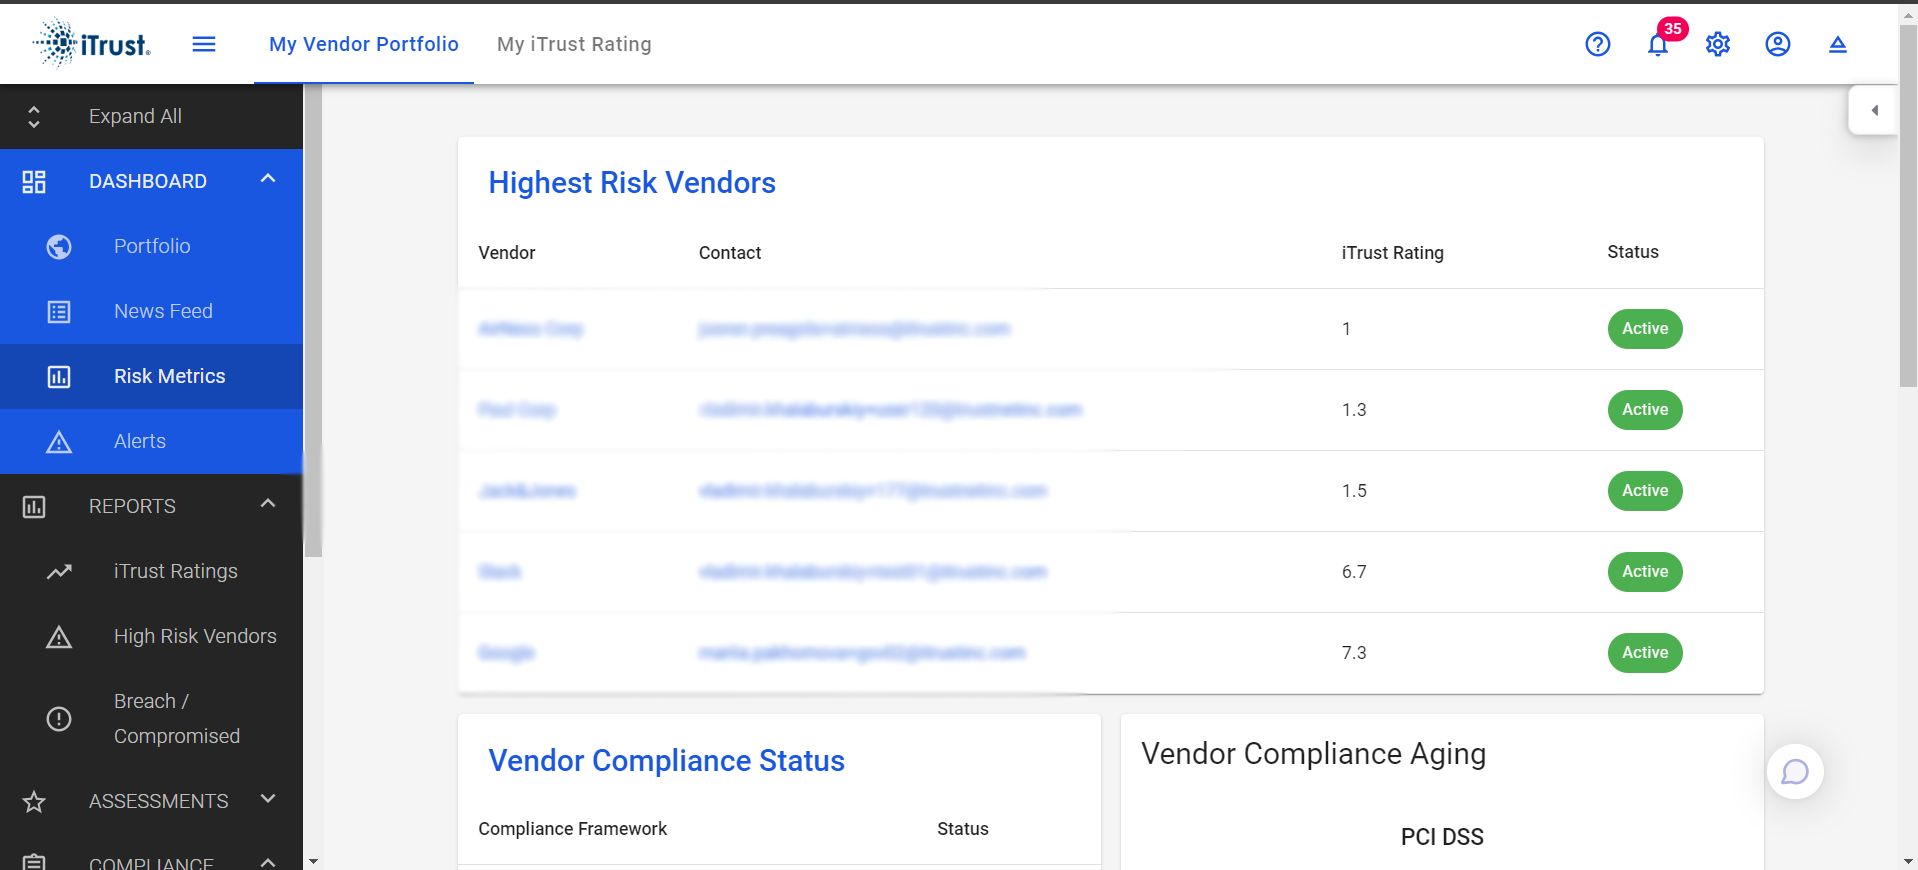Screen dimensions: 1918x870
Task: Open the chat bubble widget
Action: [1795, 772]
